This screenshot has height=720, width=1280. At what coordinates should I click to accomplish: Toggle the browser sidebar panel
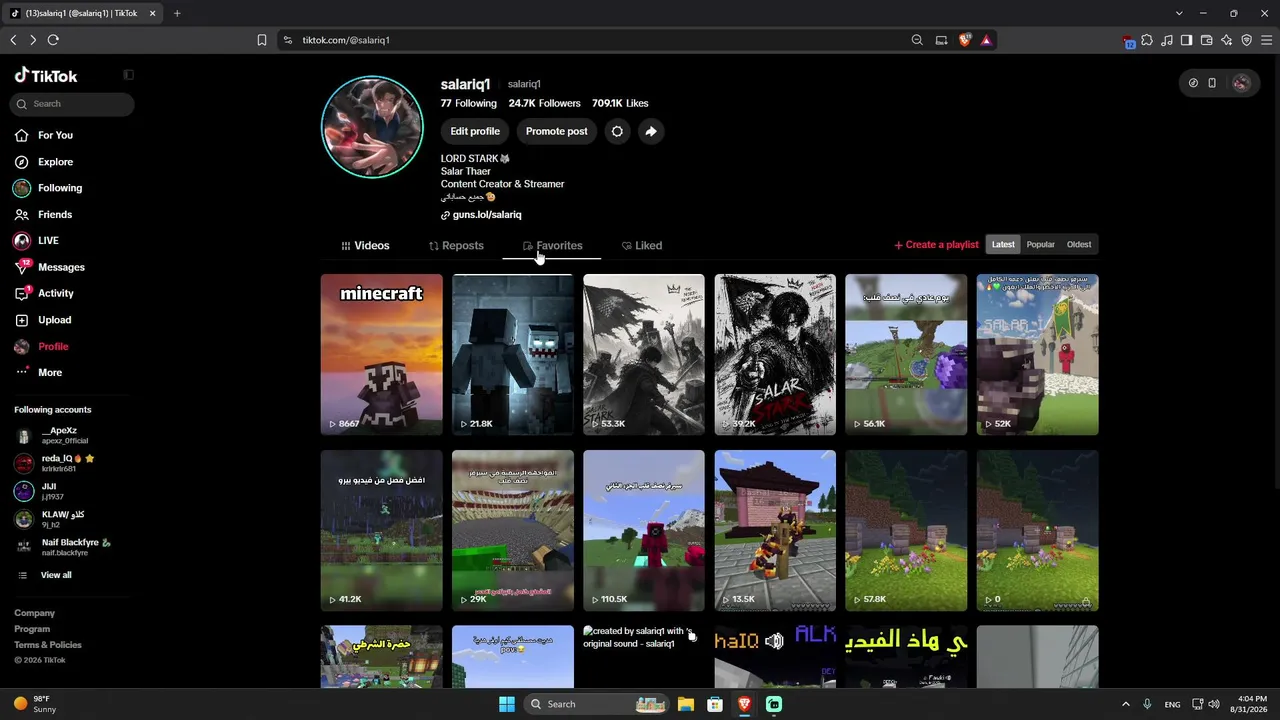pos(1186,40)
